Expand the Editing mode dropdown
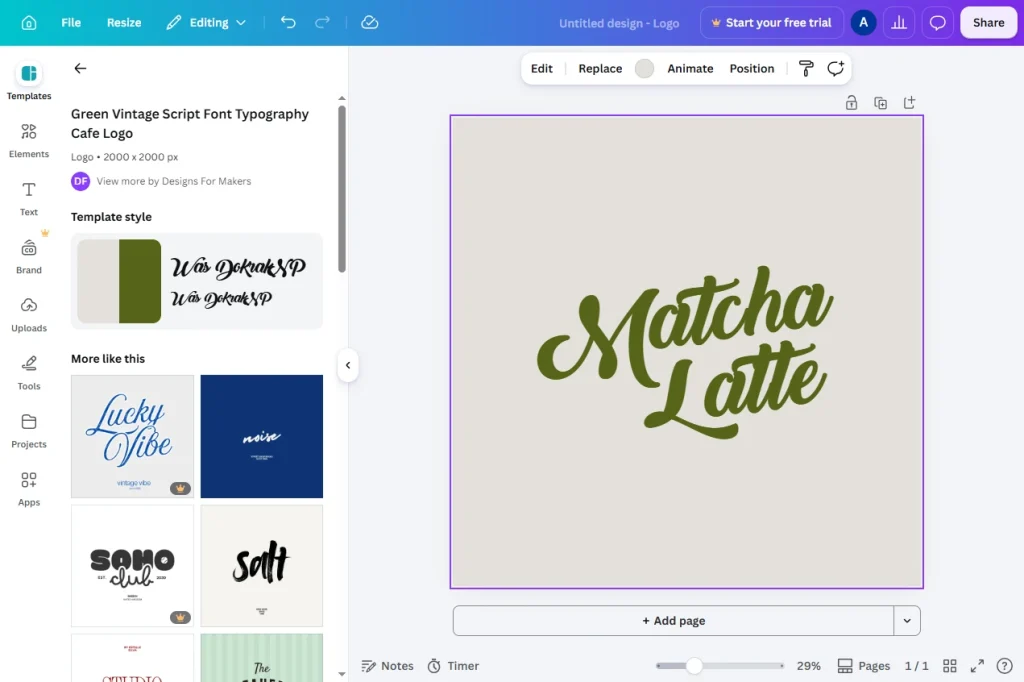 click(x=206, y=23)
